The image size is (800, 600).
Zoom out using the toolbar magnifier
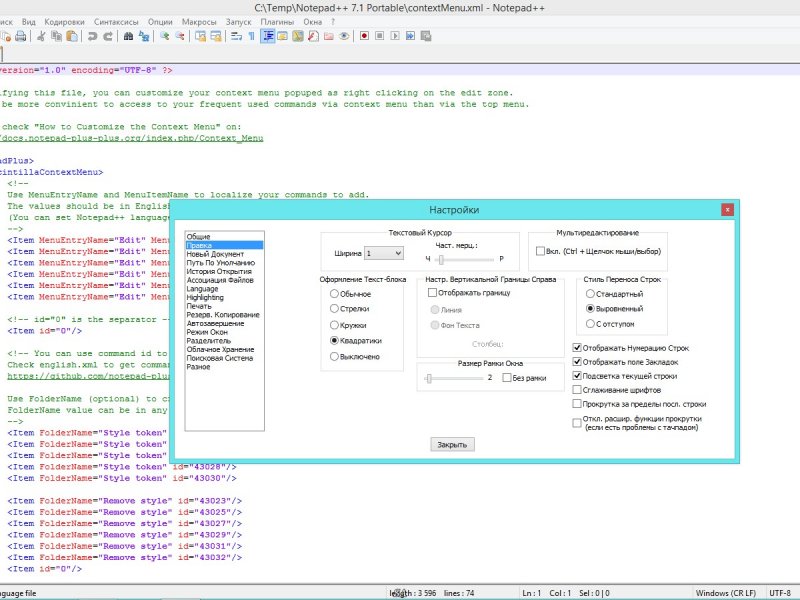tap(180, 36)
